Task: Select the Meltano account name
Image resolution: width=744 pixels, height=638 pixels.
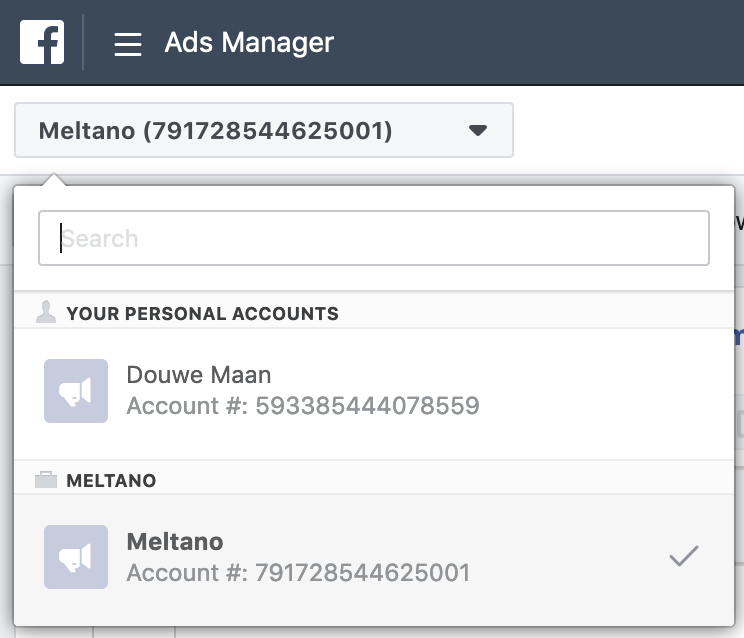Action: click(175, 541)
